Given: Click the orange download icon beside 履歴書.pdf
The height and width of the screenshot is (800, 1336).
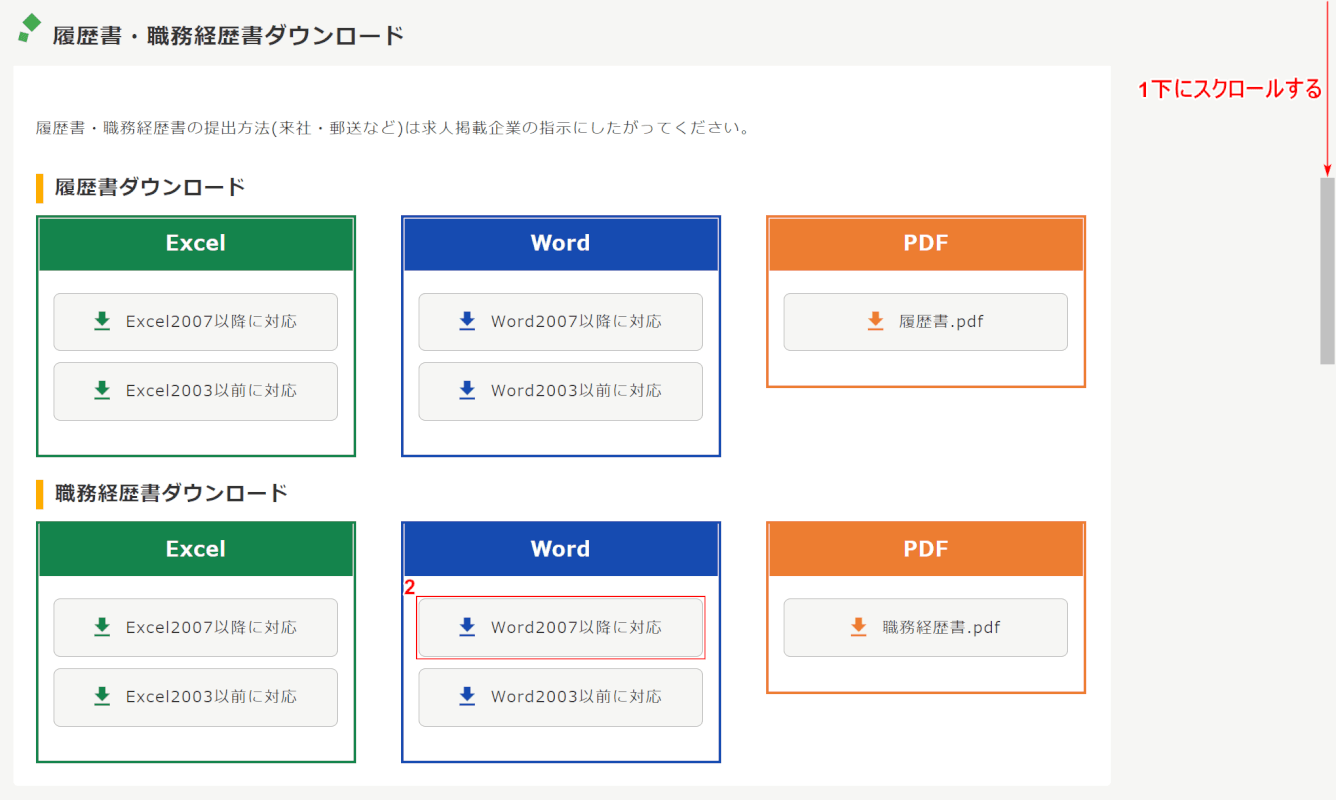Looking at the screenshot, I should [875, 321].
